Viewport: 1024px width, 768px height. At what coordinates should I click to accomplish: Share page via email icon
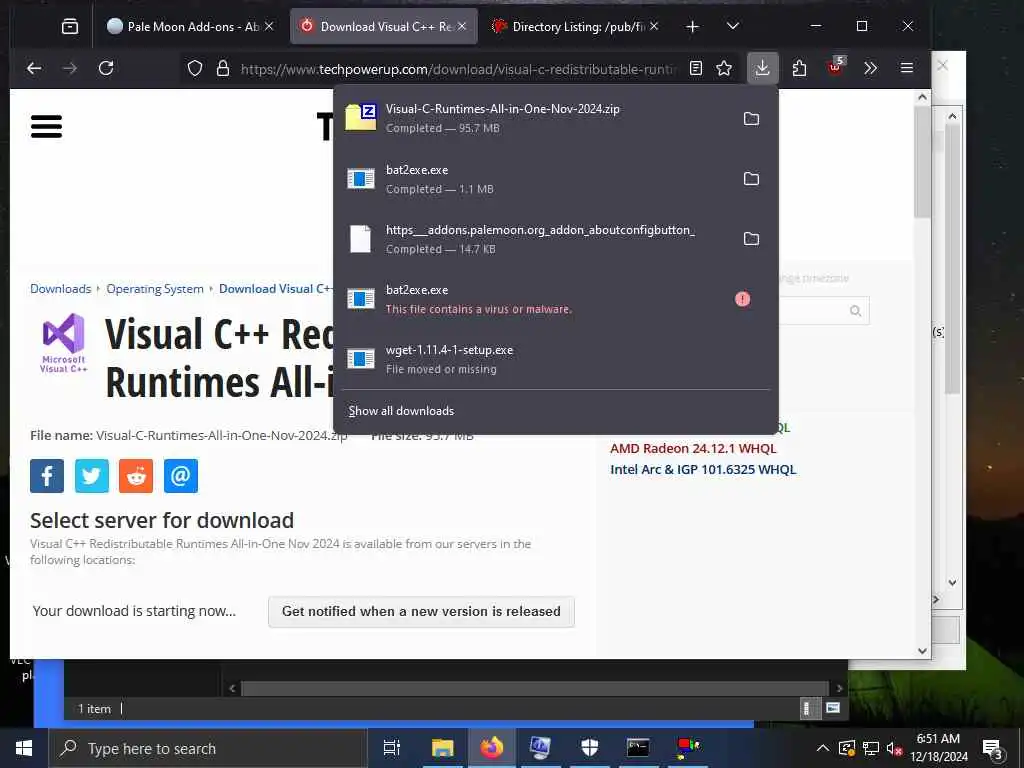[180, 475]
